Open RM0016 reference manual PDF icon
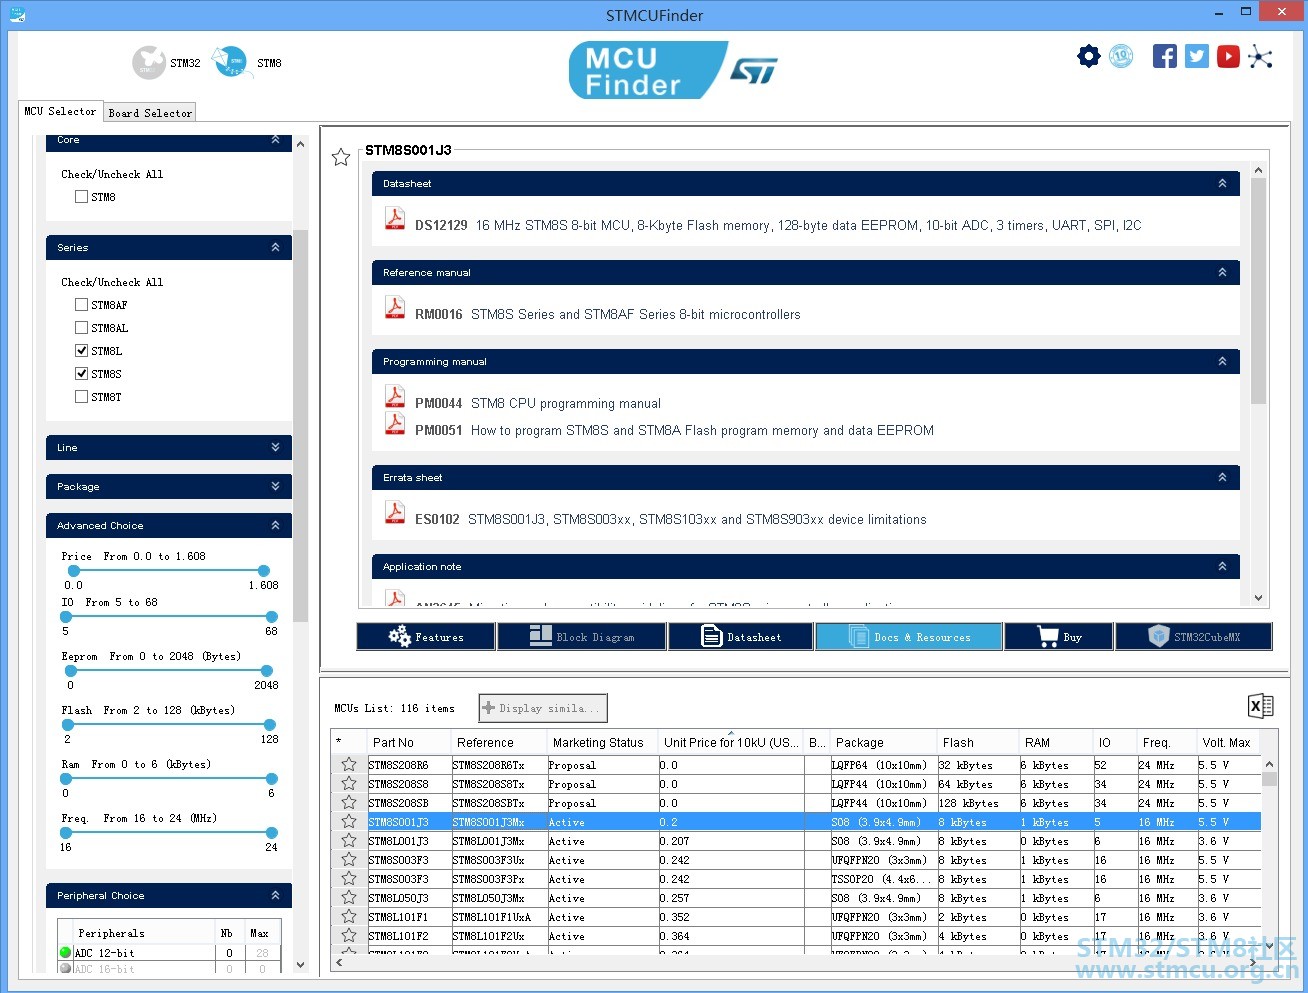The width and height of the screenshot is (1308, 993). pos(395,307)
